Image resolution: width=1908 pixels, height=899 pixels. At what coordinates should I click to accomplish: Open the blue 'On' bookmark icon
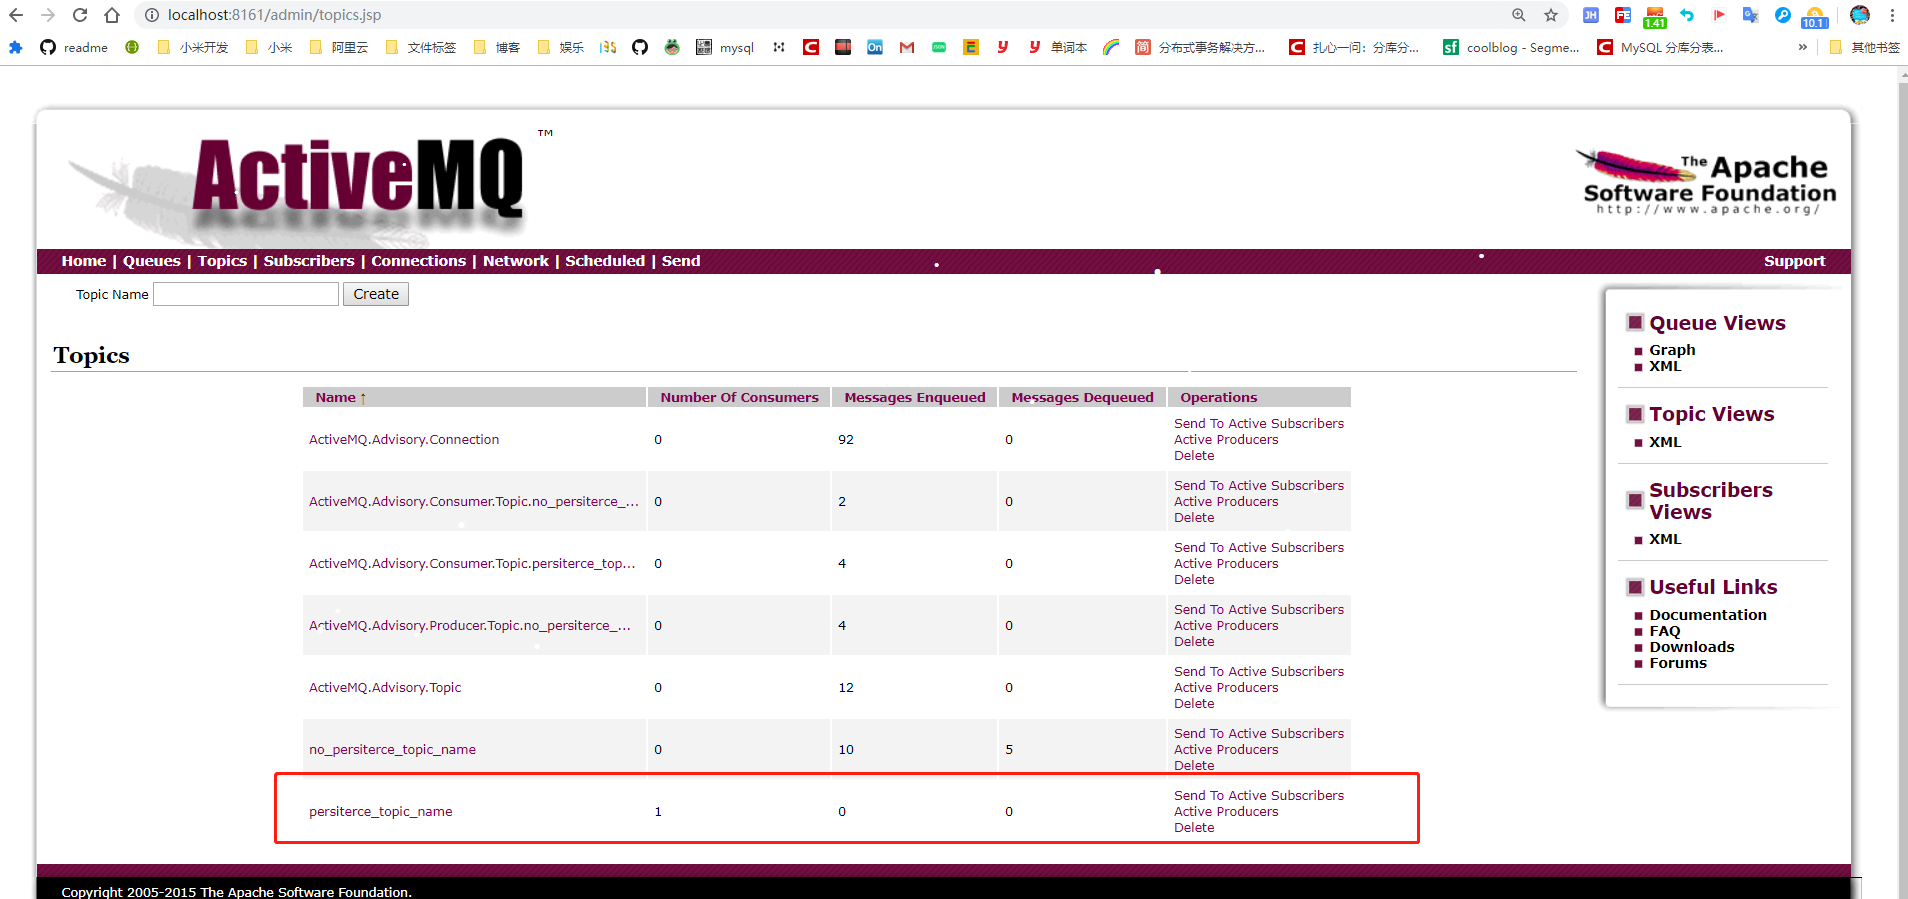coord(875,47)
